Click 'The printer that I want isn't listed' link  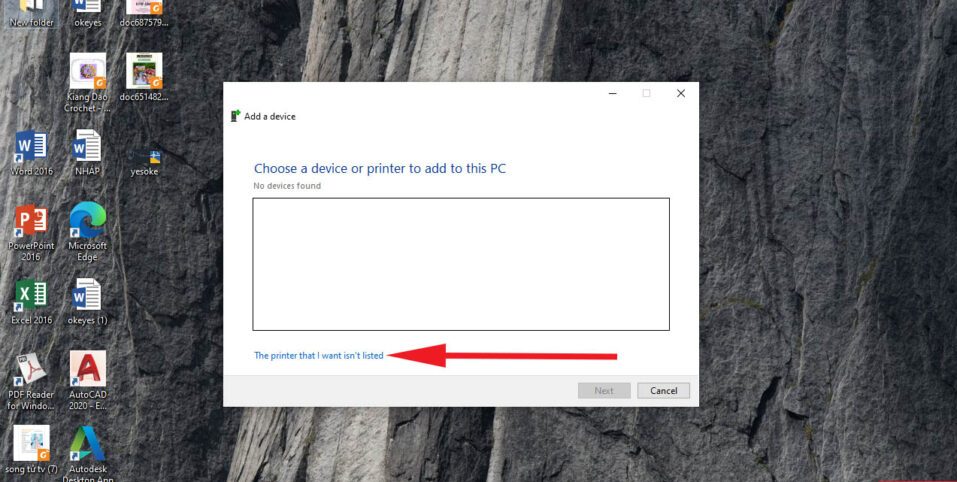(319, 355)
